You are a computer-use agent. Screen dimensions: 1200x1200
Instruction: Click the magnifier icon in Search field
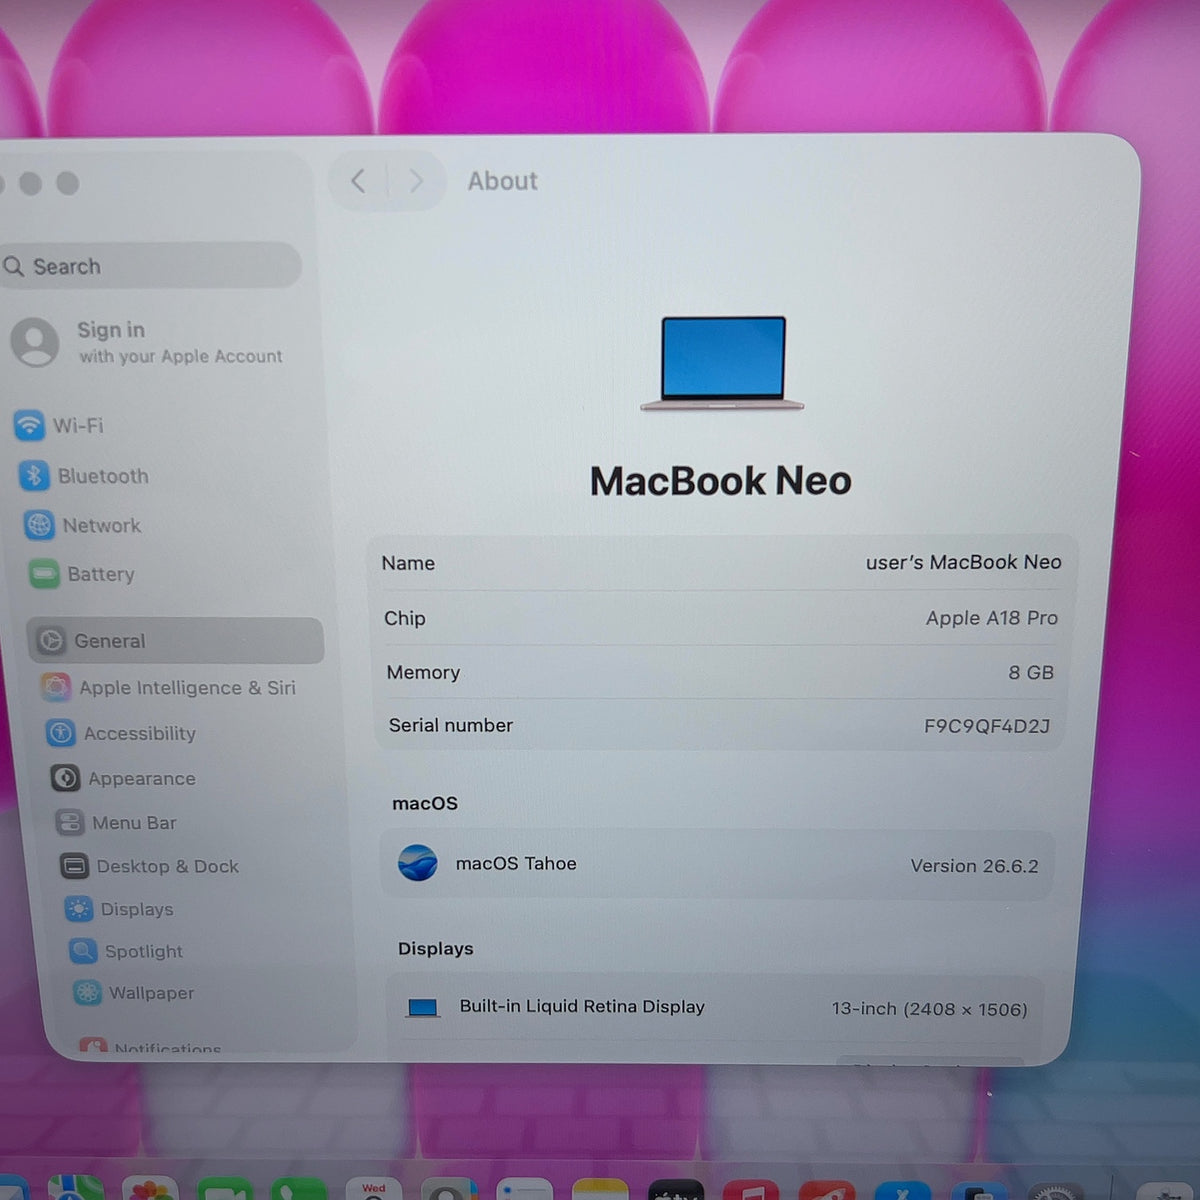[x=13, y=266]
